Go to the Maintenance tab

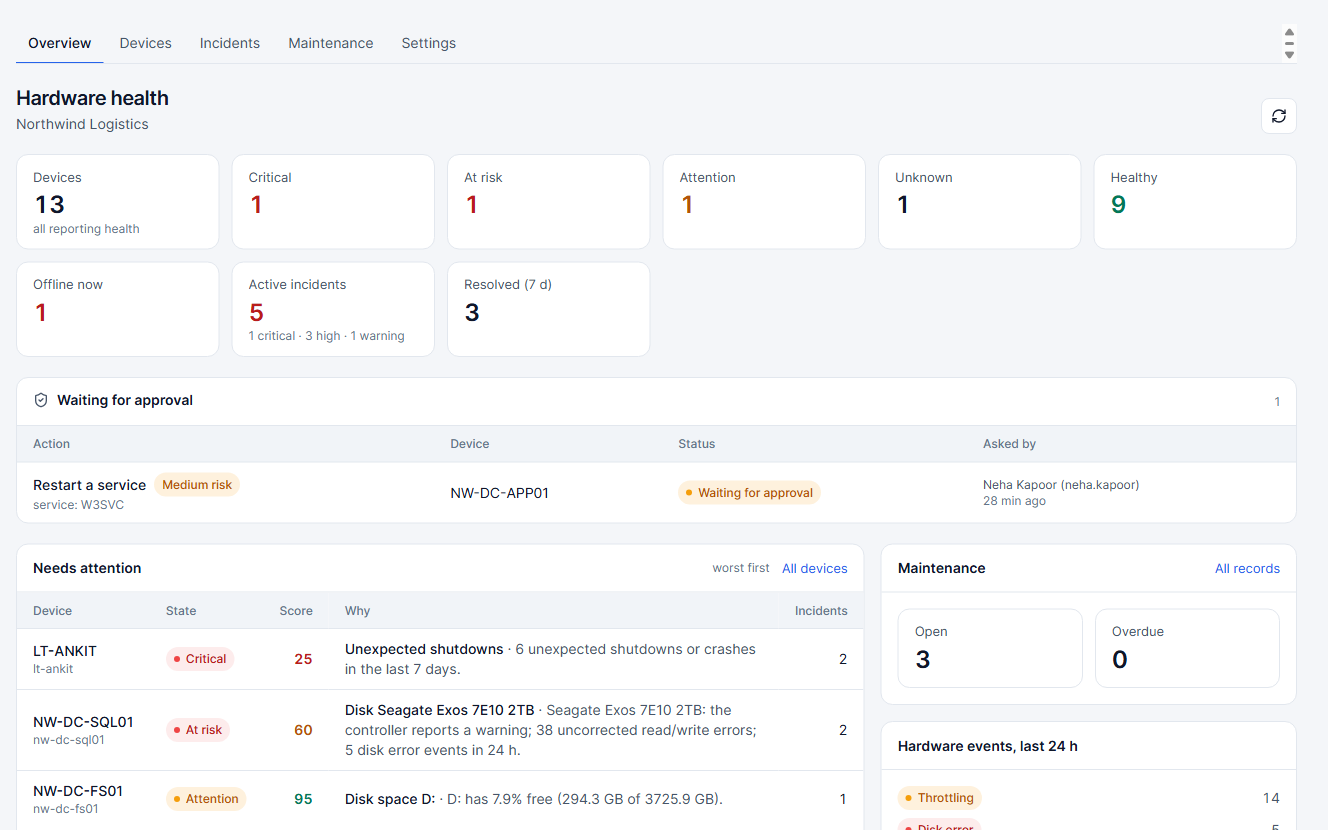point(331,43)
